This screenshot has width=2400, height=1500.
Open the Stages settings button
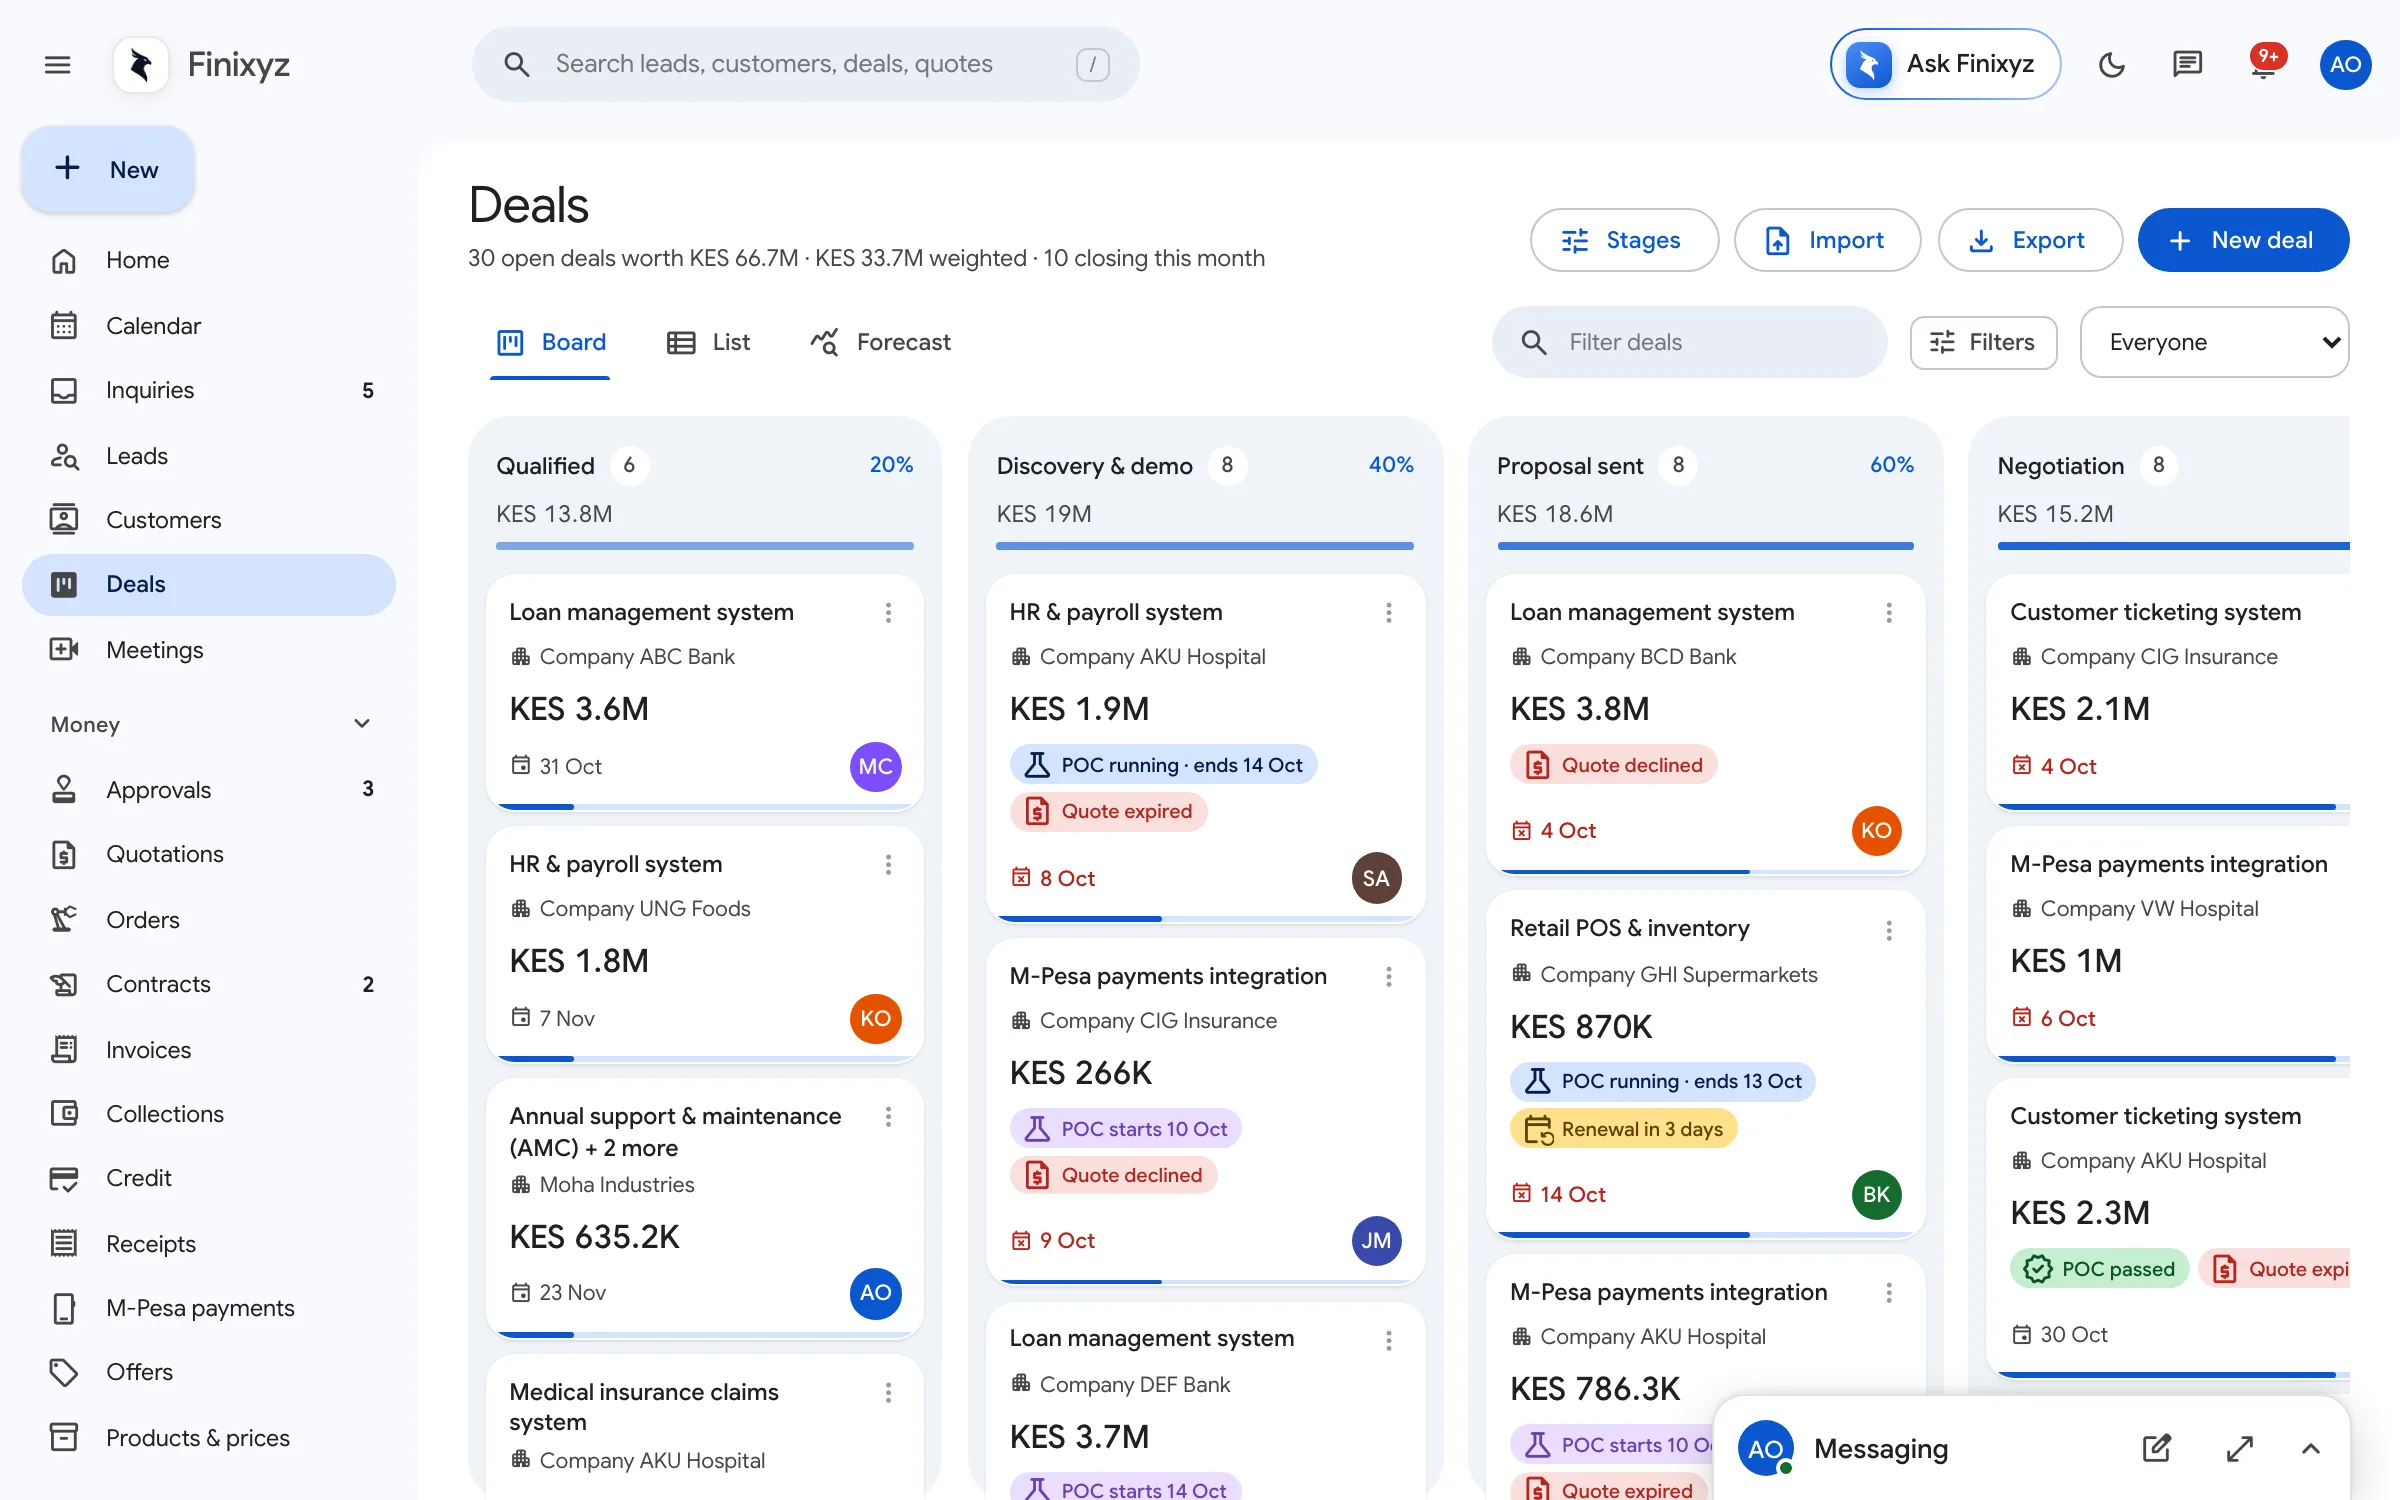(1624, 240)
